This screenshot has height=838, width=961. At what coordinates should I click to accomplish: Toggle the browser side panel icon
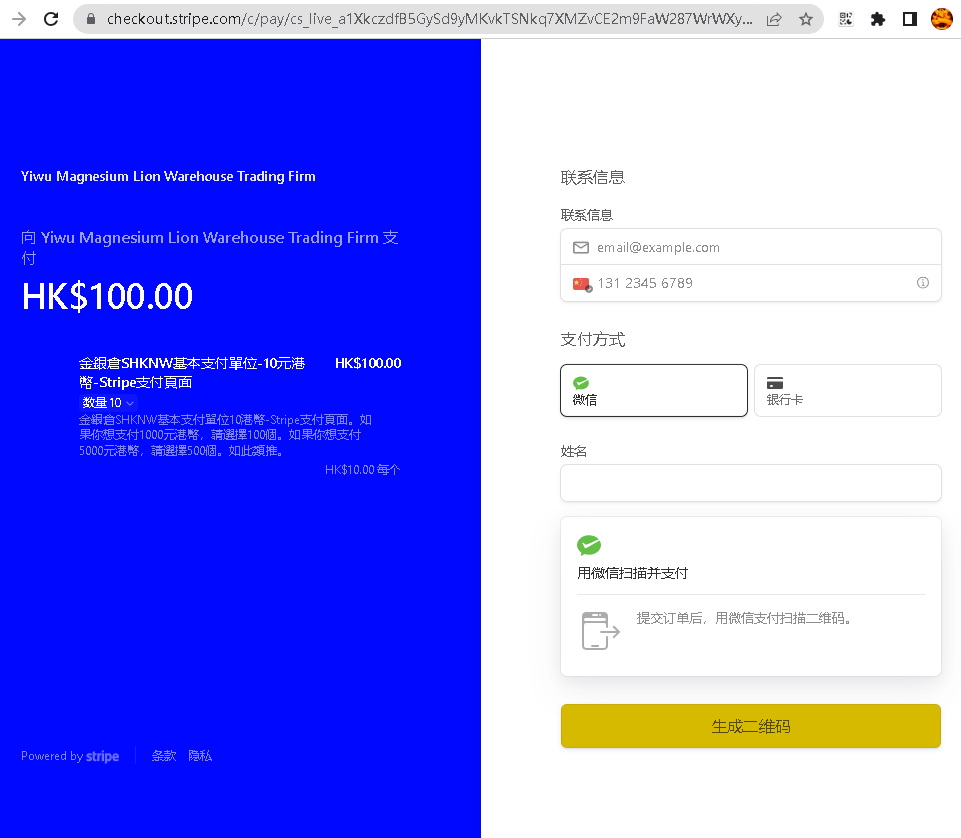(910, 19)
